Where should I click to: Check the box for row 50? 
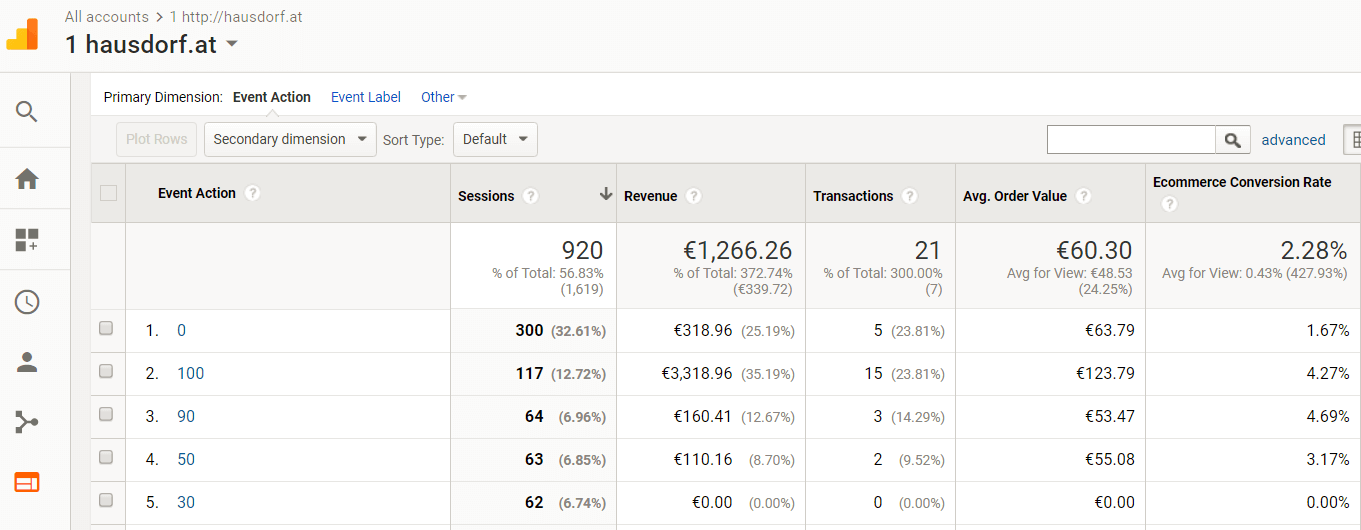106,458
